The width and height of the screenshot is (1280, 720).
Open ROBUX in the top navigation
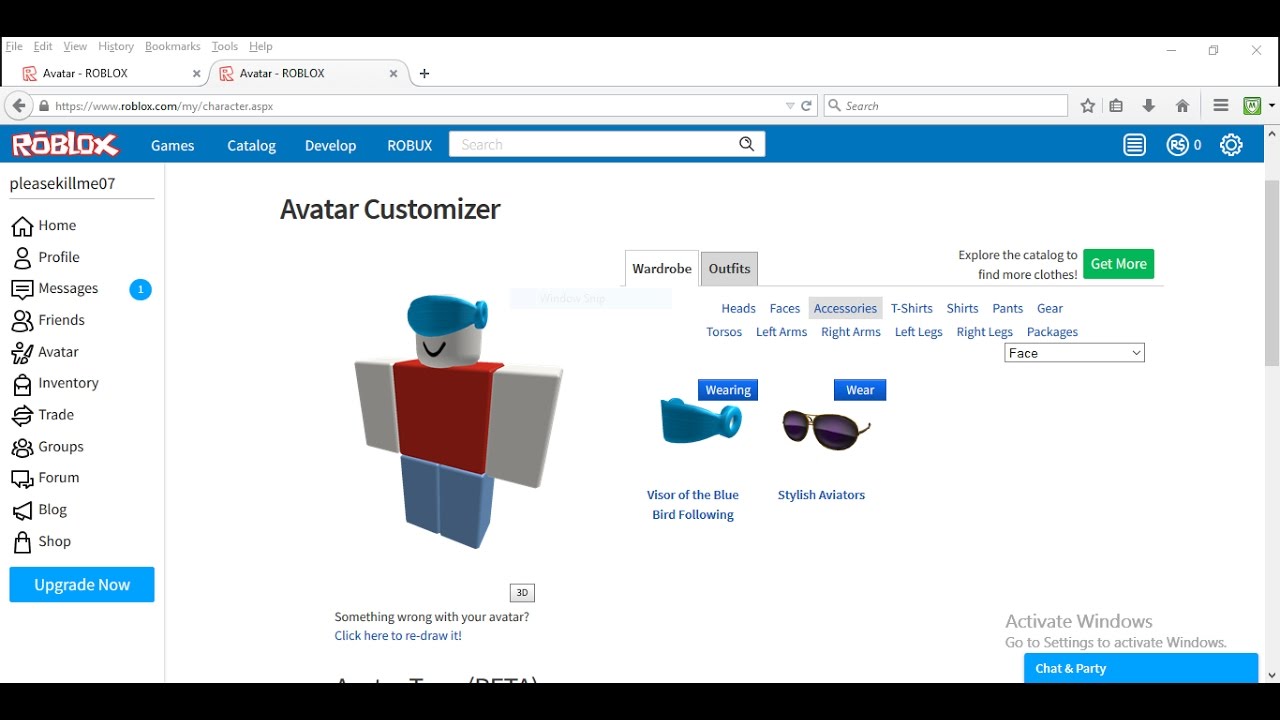(410, 145)
